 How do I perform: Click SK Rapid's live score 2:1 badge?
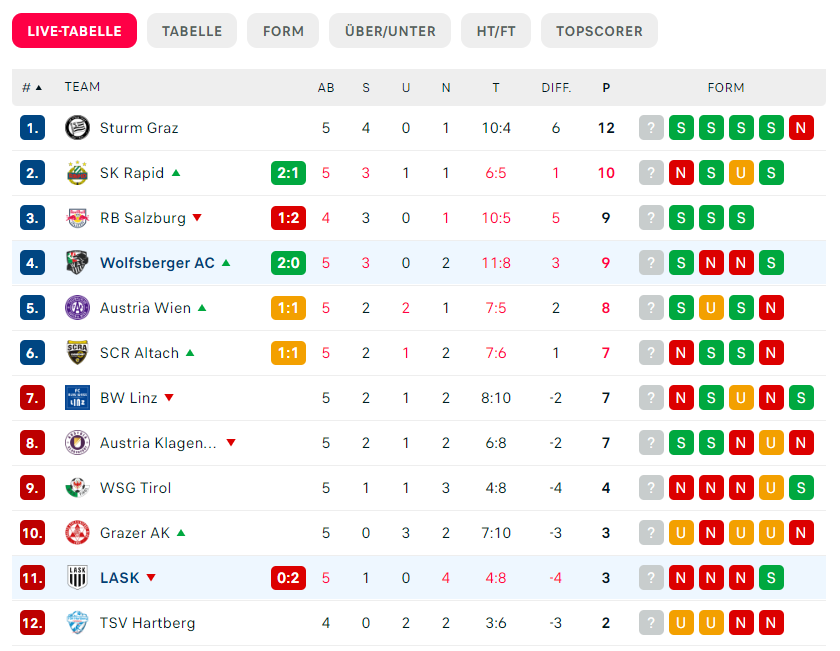(x=288, y=173)
